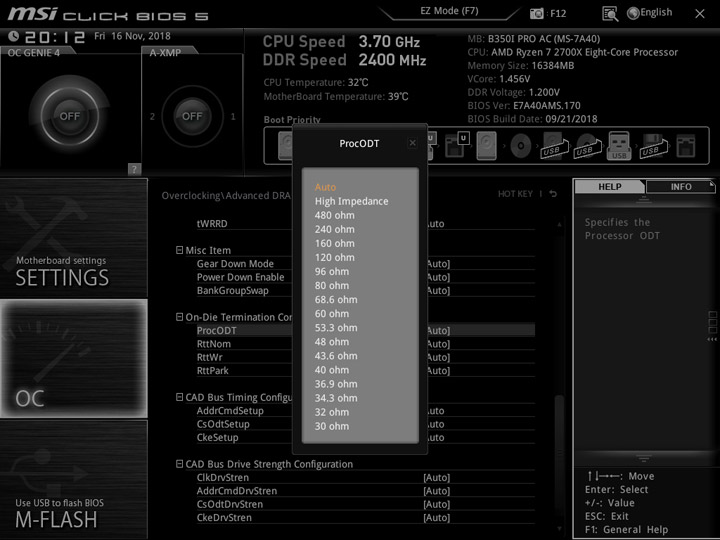Image resolution: width=720 pixels, height=540 pixels.
Task: Open M-FLASH BIOS flashing section
Action: (x=73, y=479)
